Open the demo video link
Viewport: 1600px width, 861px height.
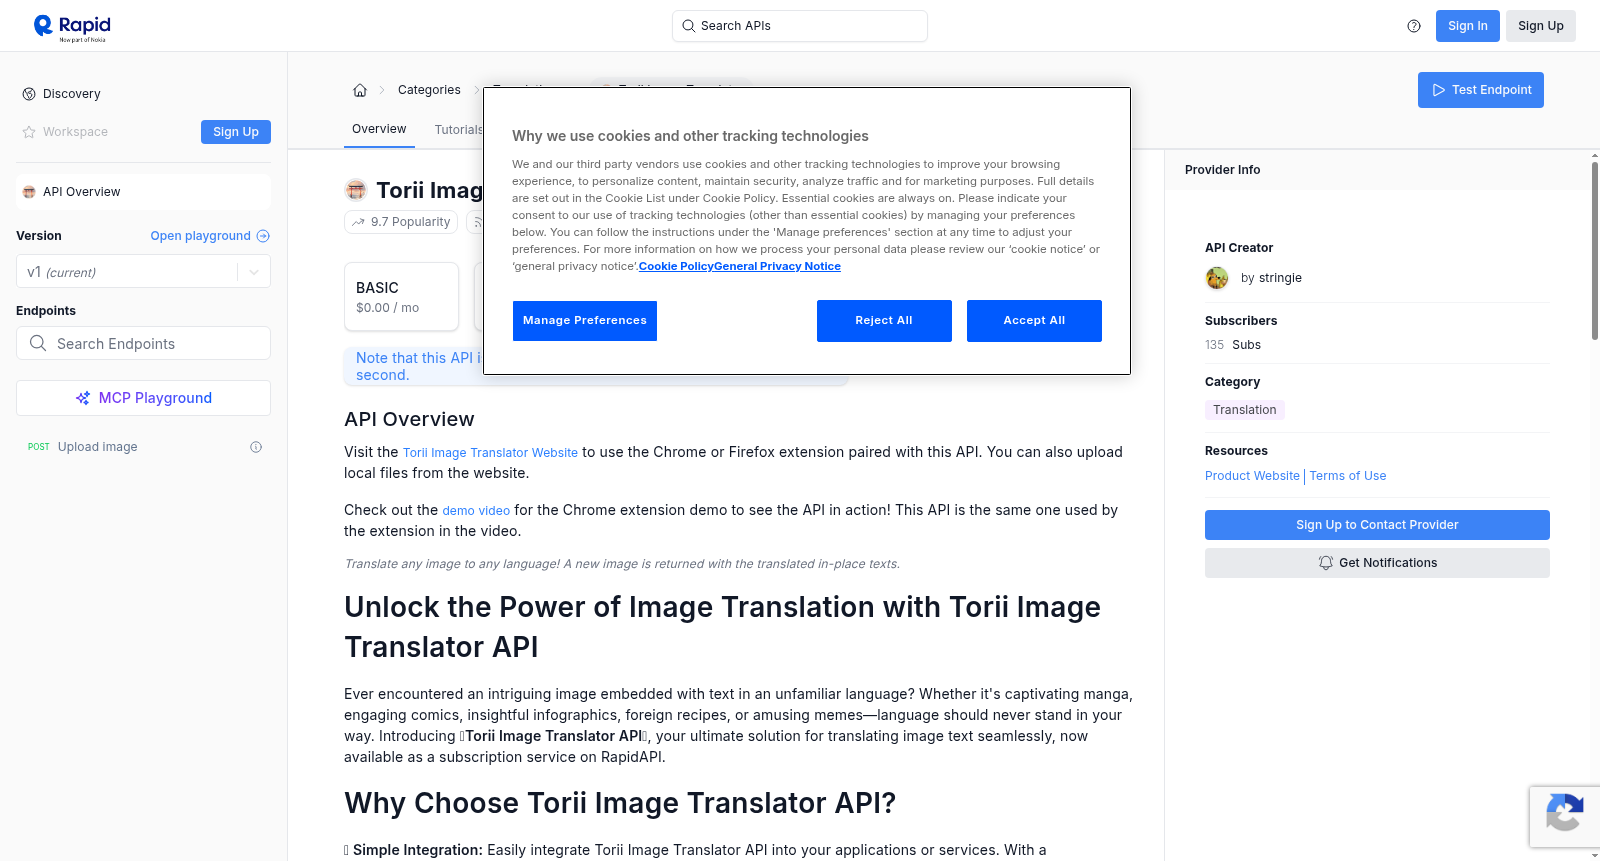click(x=476, y=511)
